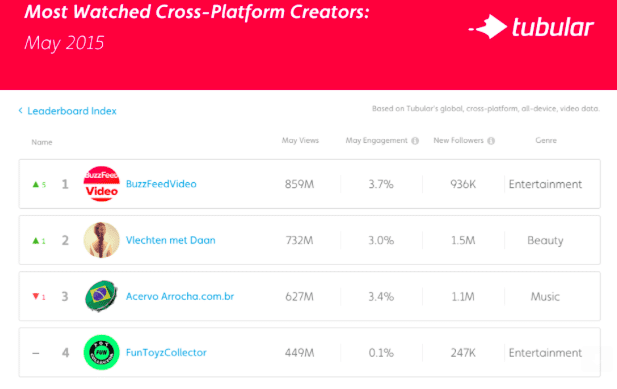Select the Acervo Arrocha Brazil flag avatar
Viewport: 617px width, 389px height.
(x=102, y=296)
